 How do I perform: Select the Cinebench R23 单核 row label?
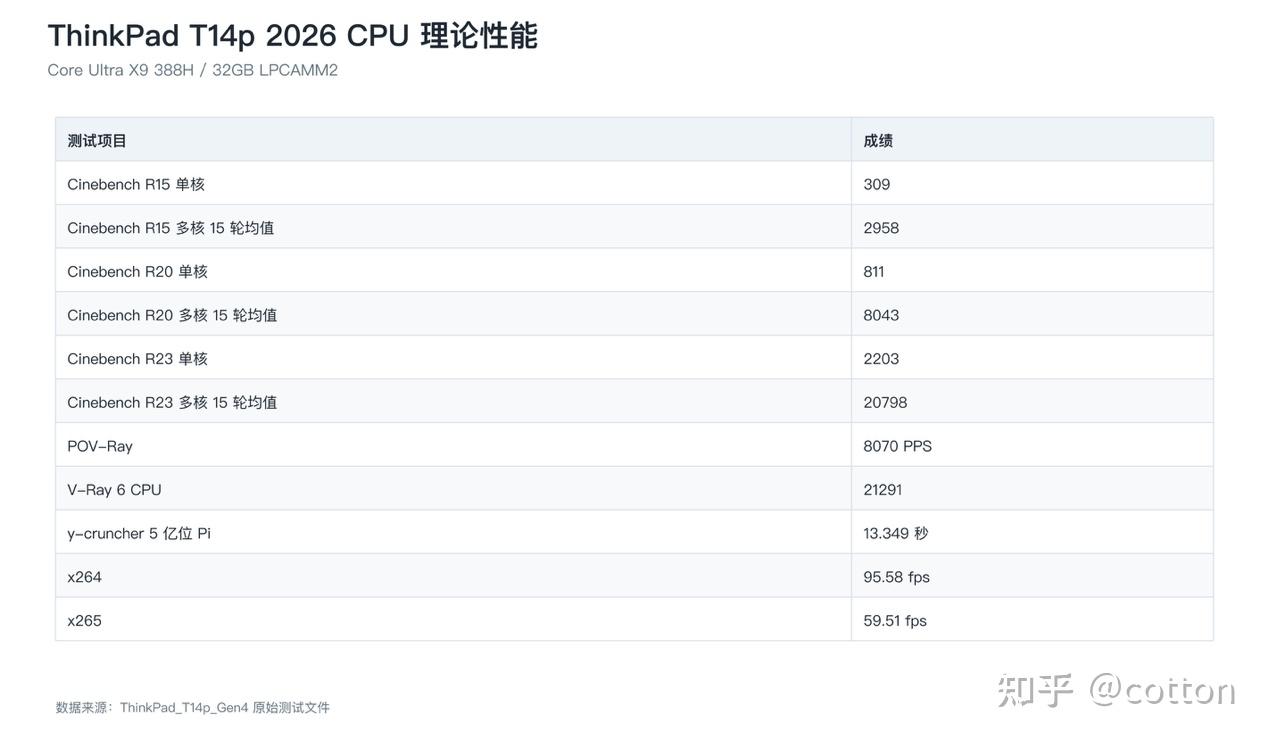[x=137, y=358]
